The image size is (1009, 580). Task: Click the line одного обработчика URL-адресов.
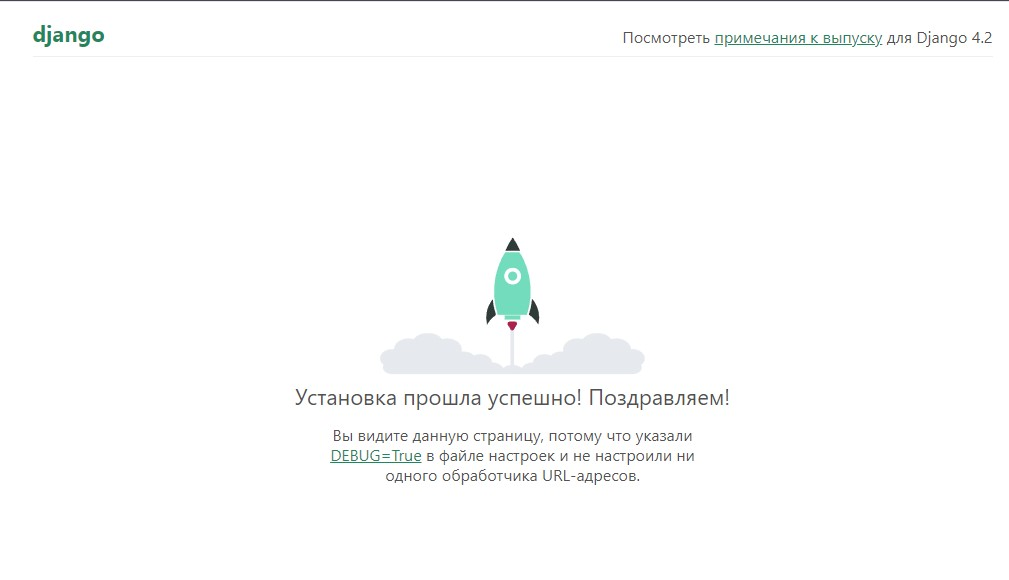(x=512, y=476)
